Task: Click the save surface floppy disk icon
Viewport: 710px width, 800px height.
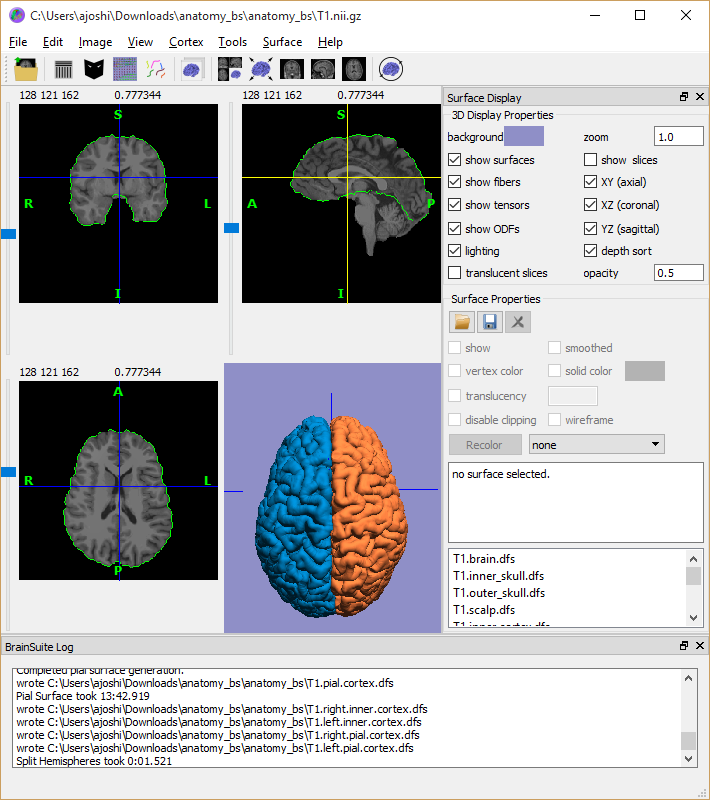Action: pos(490,321)
